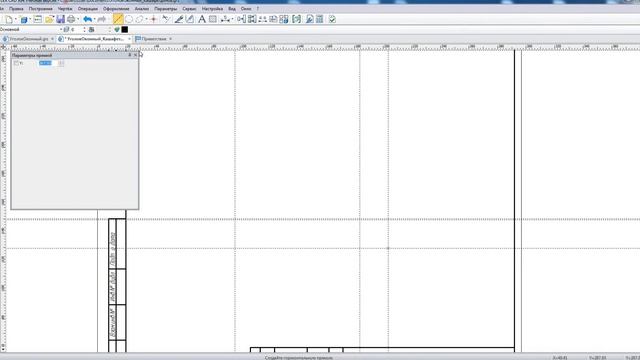Expand the ellipse tool variants dropdown
The width and height of the screenshot is (640, 360).
click(146, 19)
